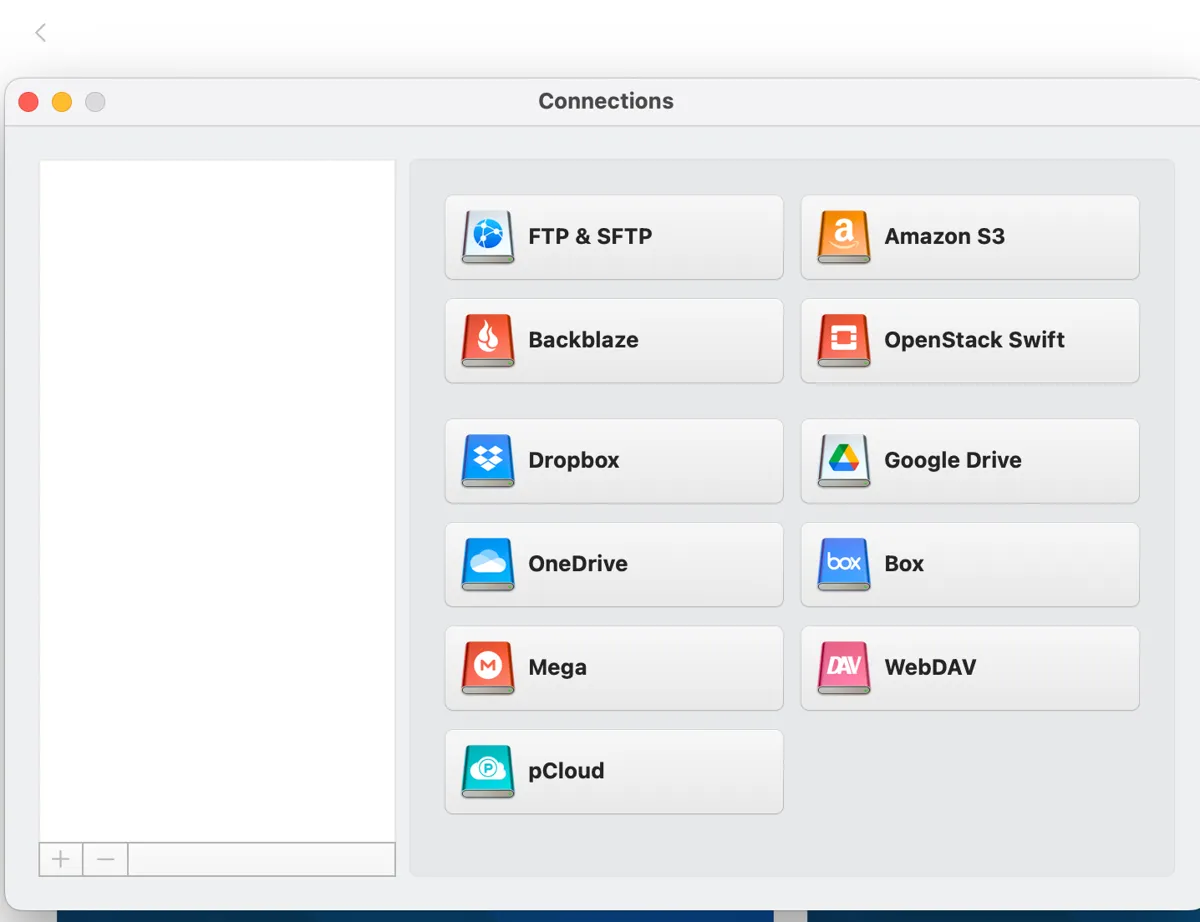Choose the pCloud label
The height and width of the screenshot is (922, 1200).
click(566, 771)
